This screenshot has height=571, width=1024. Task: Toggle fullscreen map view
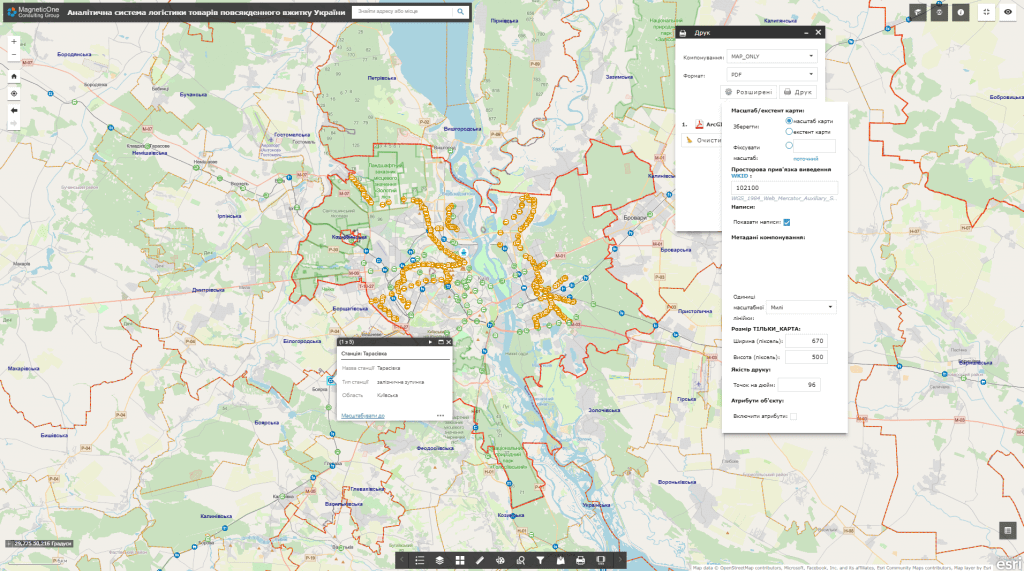986,12
